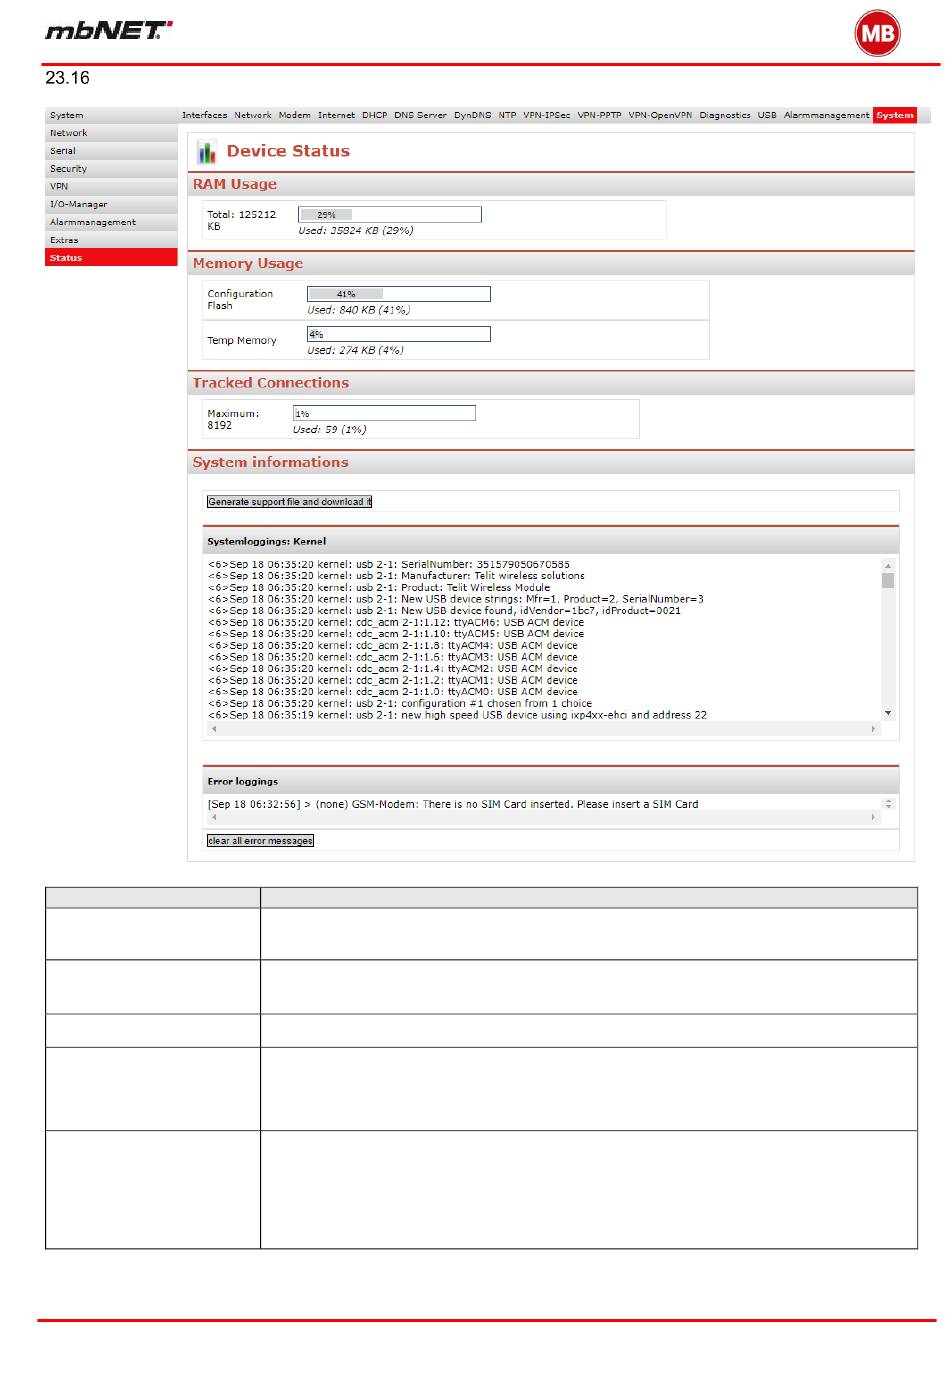Switch to the DynDNS tab

pyautogui.click(x=472, y=115)
